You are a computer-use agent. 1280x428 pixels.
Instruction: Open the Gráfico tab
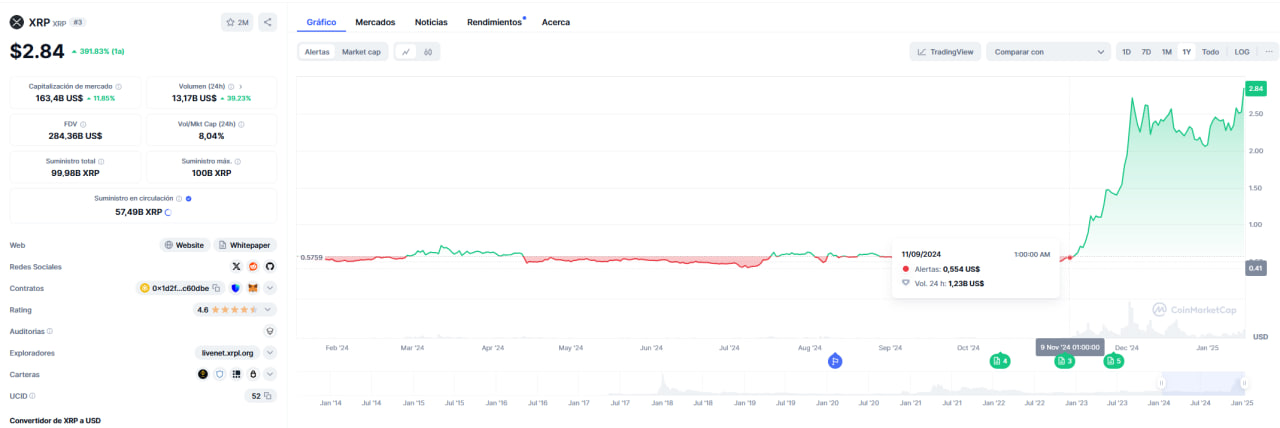(x=321, y=22)
